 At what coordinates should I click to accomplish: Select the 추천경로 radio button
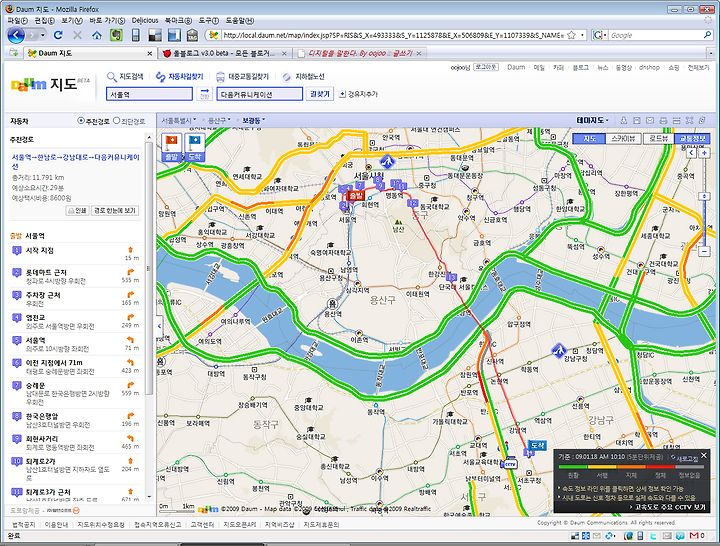pos(80,121)
